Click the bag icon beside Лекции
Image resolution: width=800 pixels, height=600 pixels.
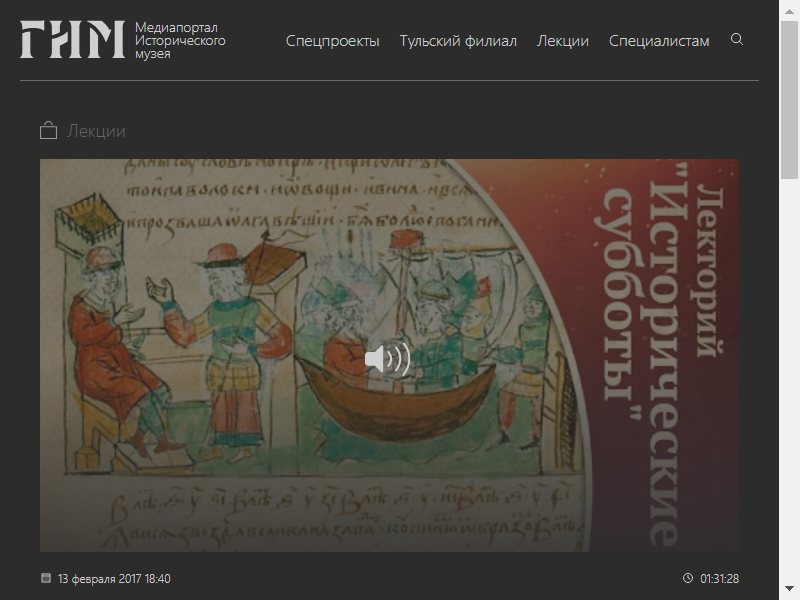tap(48, 131)
